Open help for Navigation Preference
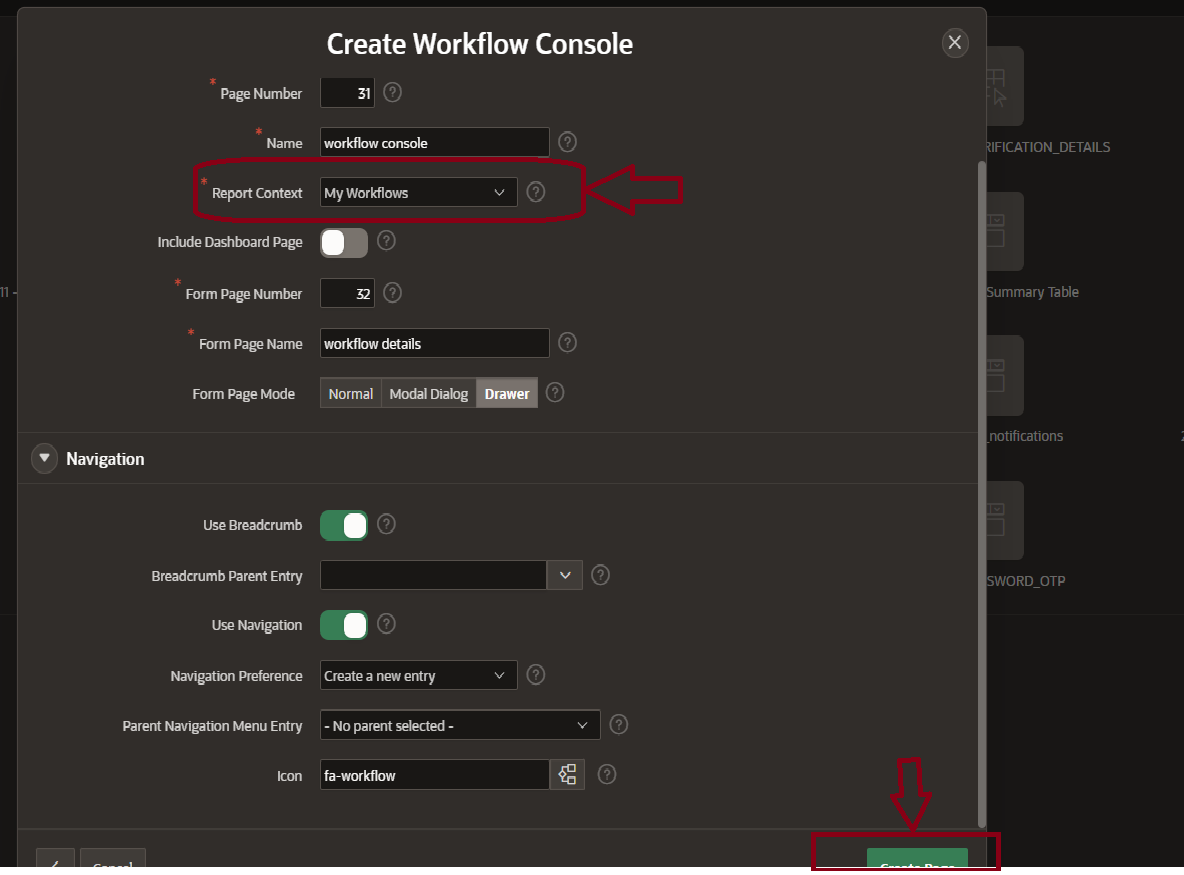The image size is (1184, 875). [x=535, y=675]
